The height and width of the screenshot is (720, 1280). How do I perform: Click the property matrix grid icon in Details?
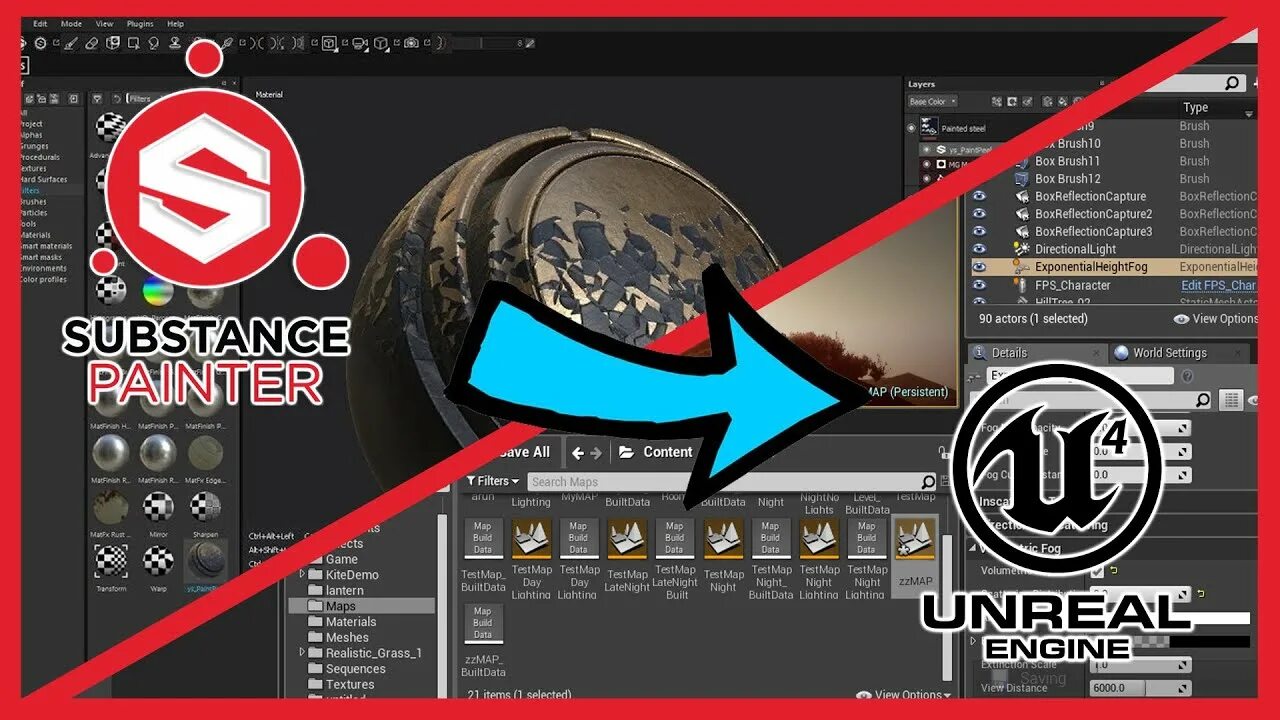pos(1231,400)
